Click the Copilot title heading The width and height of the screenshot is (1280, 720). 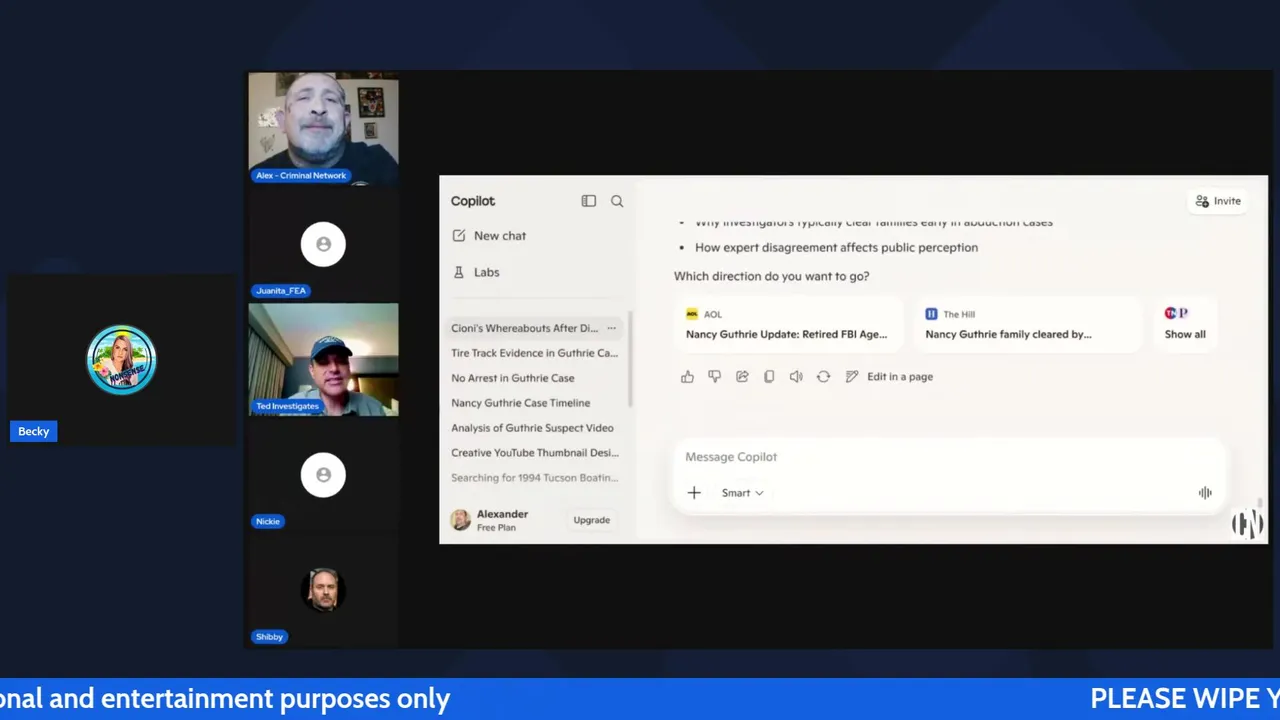[473, 201]
